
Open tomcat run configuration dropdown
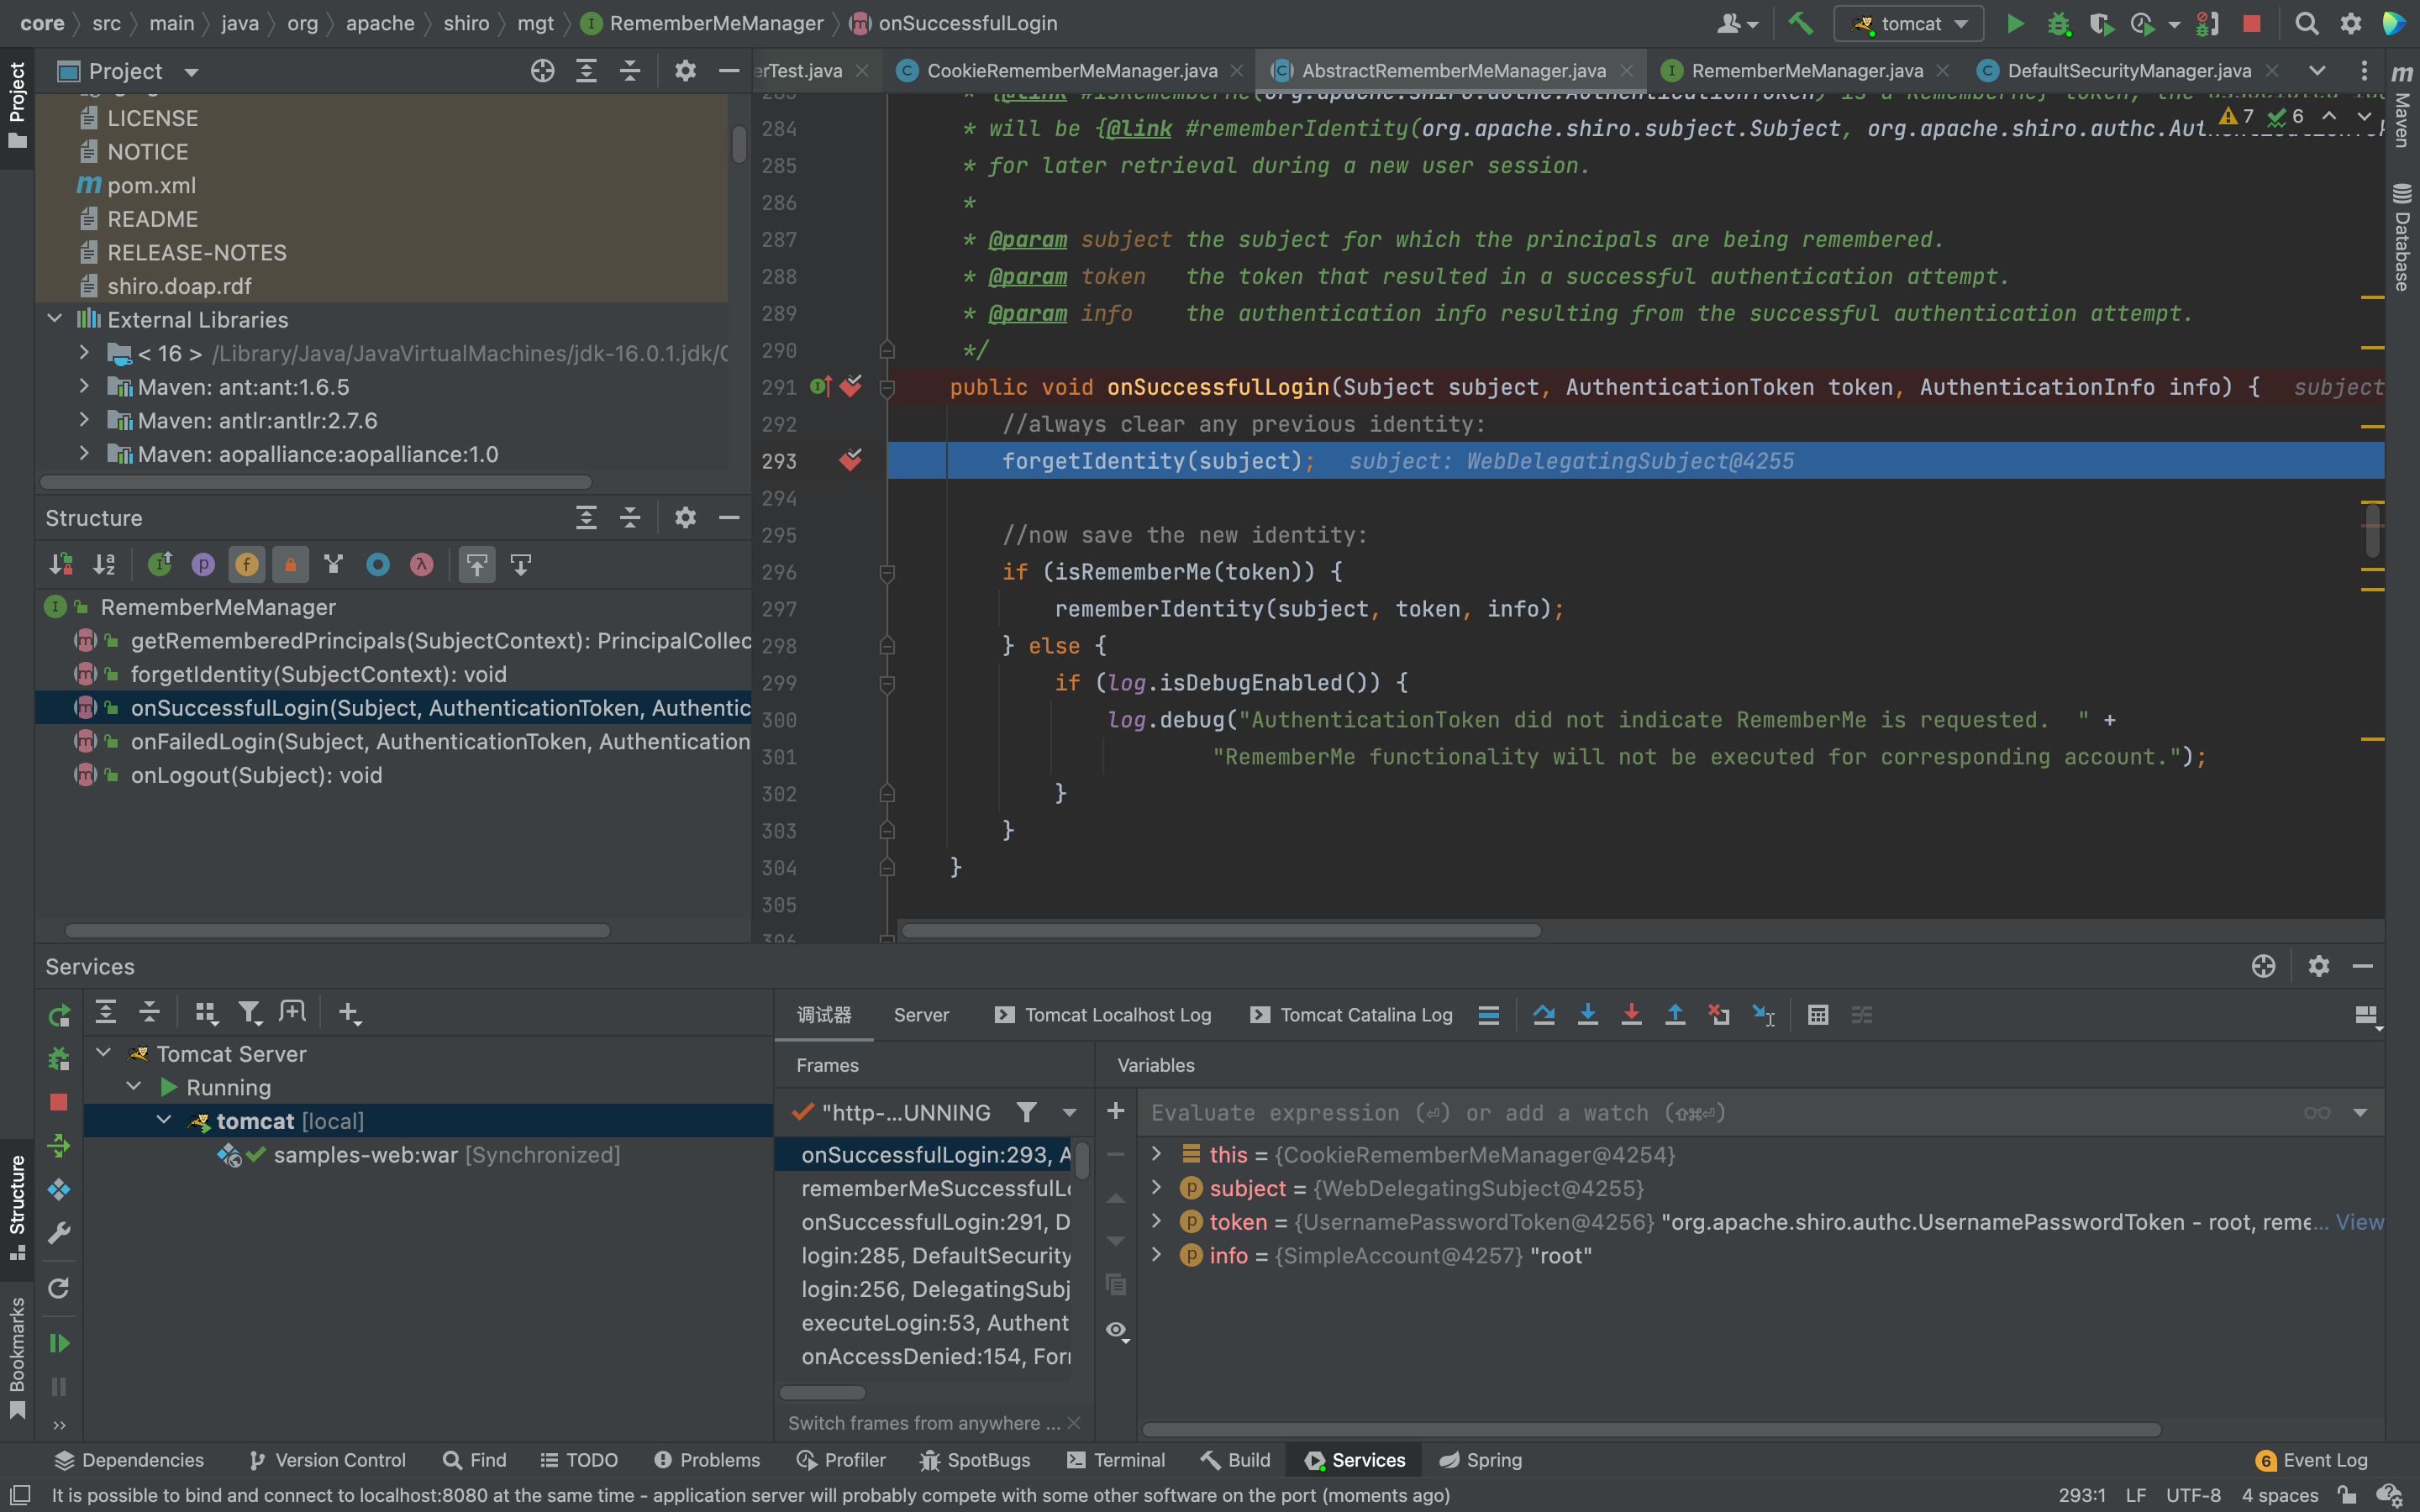tap(1909, 23)
